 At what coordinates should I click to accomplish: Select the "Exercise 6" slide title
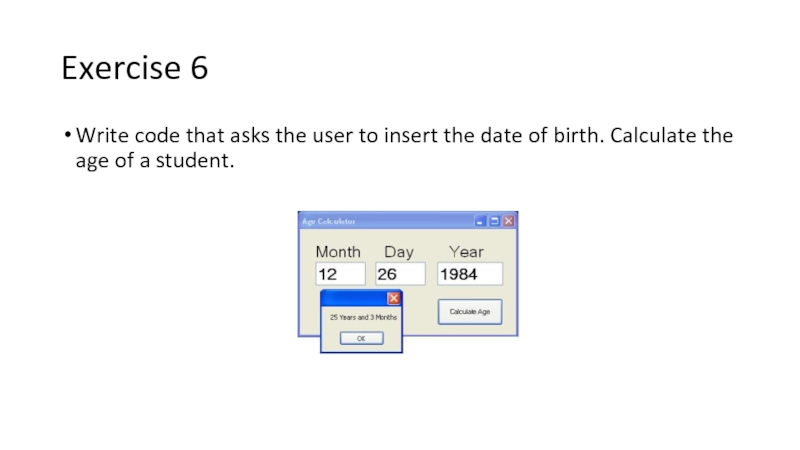(x=134, y=68)
